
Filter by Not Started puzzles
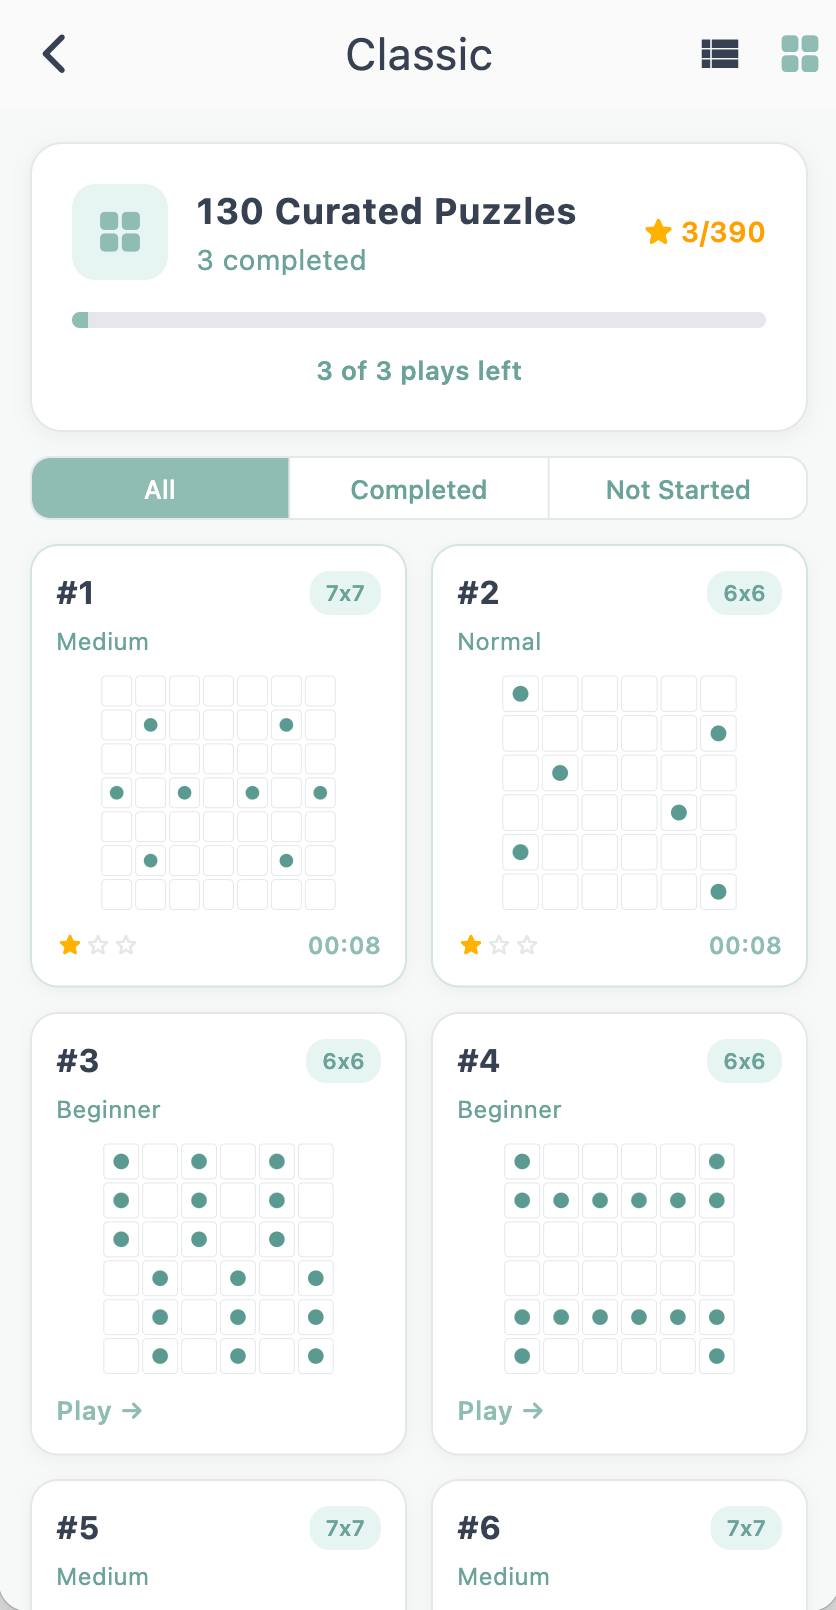pyautogui.click(x=677, y=489)
